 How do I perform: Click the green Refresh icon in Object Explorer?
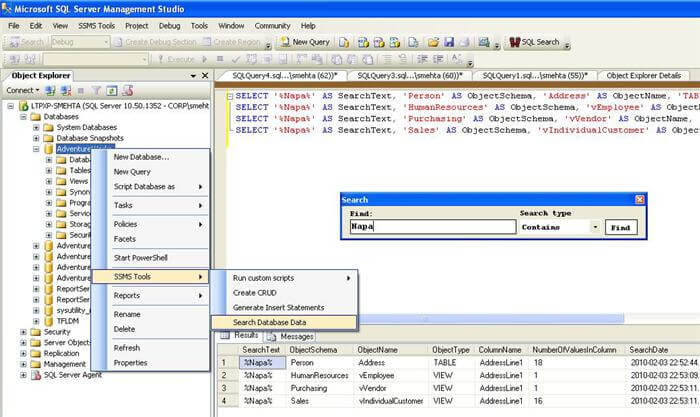pyautogui.click(x=111, y=91)
